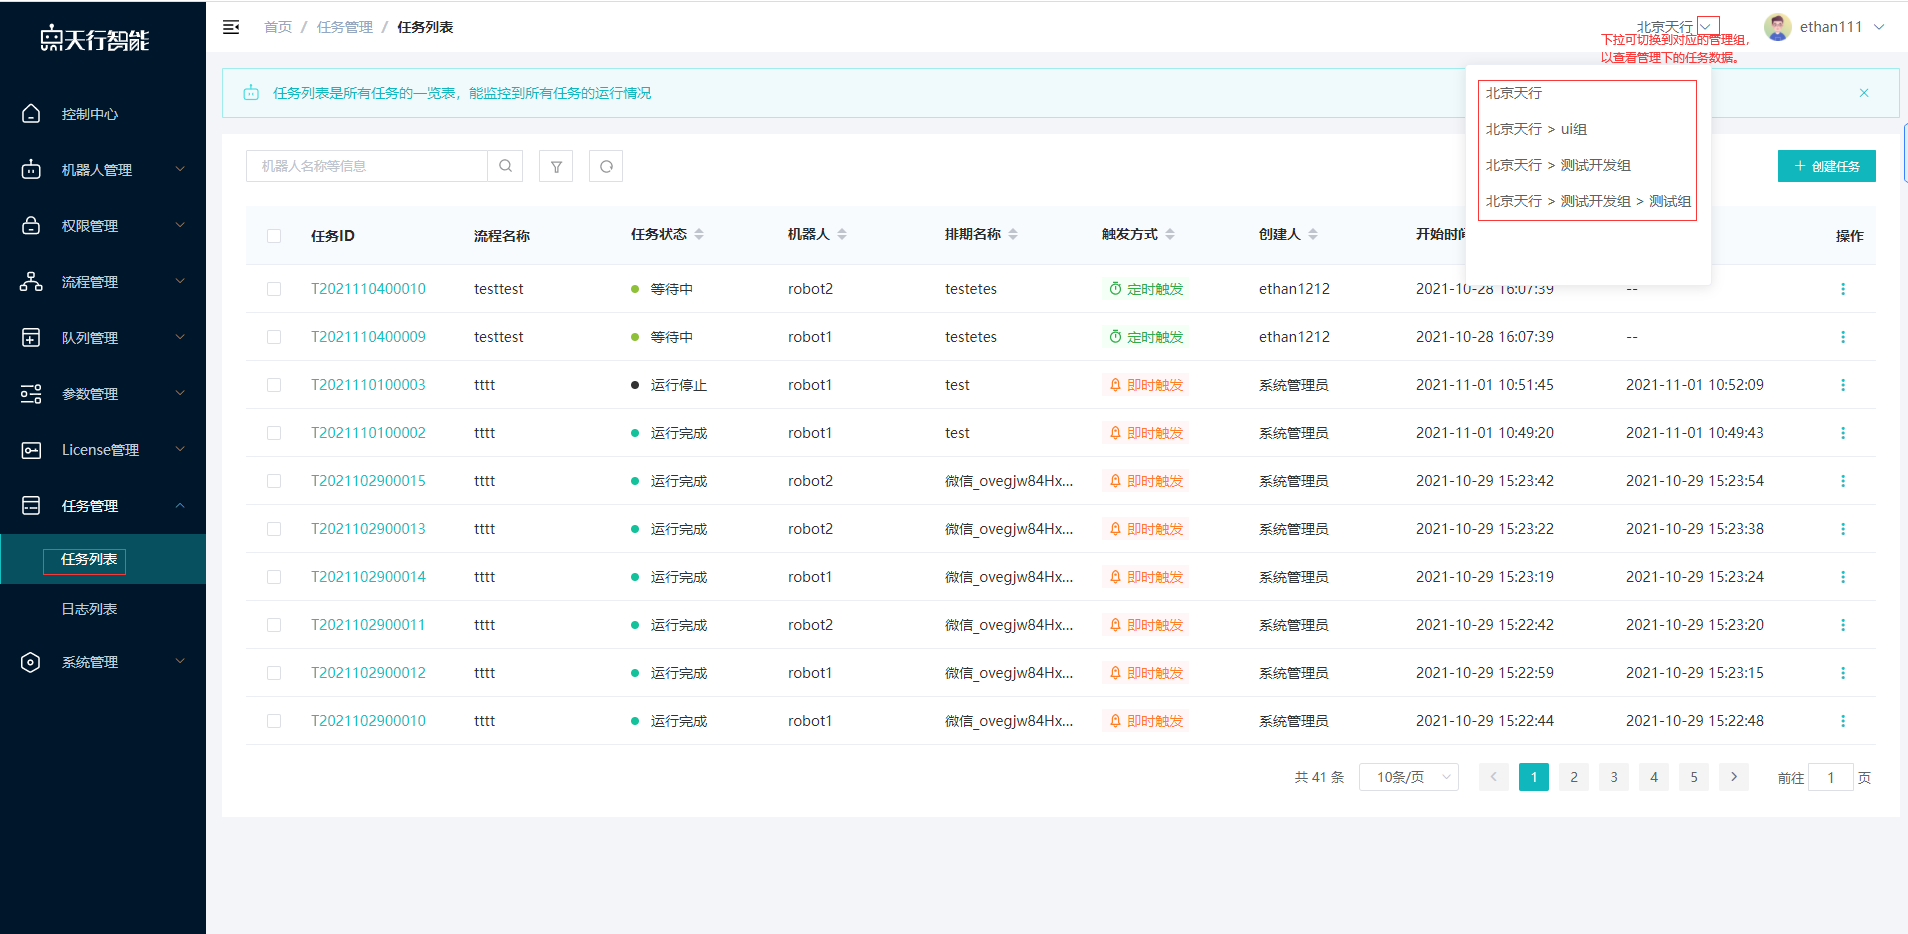Open task link T2021102900012
This screenshot has width=1908, height=934.
(x=368, y=673)
